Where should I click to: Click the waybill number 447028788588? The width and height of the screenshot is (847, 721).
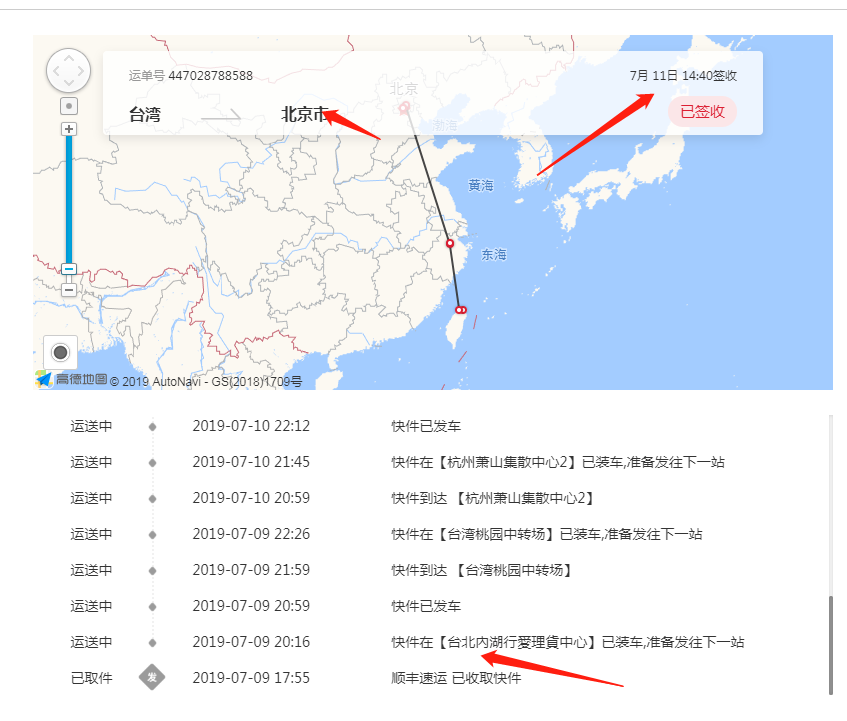[211, 76]
